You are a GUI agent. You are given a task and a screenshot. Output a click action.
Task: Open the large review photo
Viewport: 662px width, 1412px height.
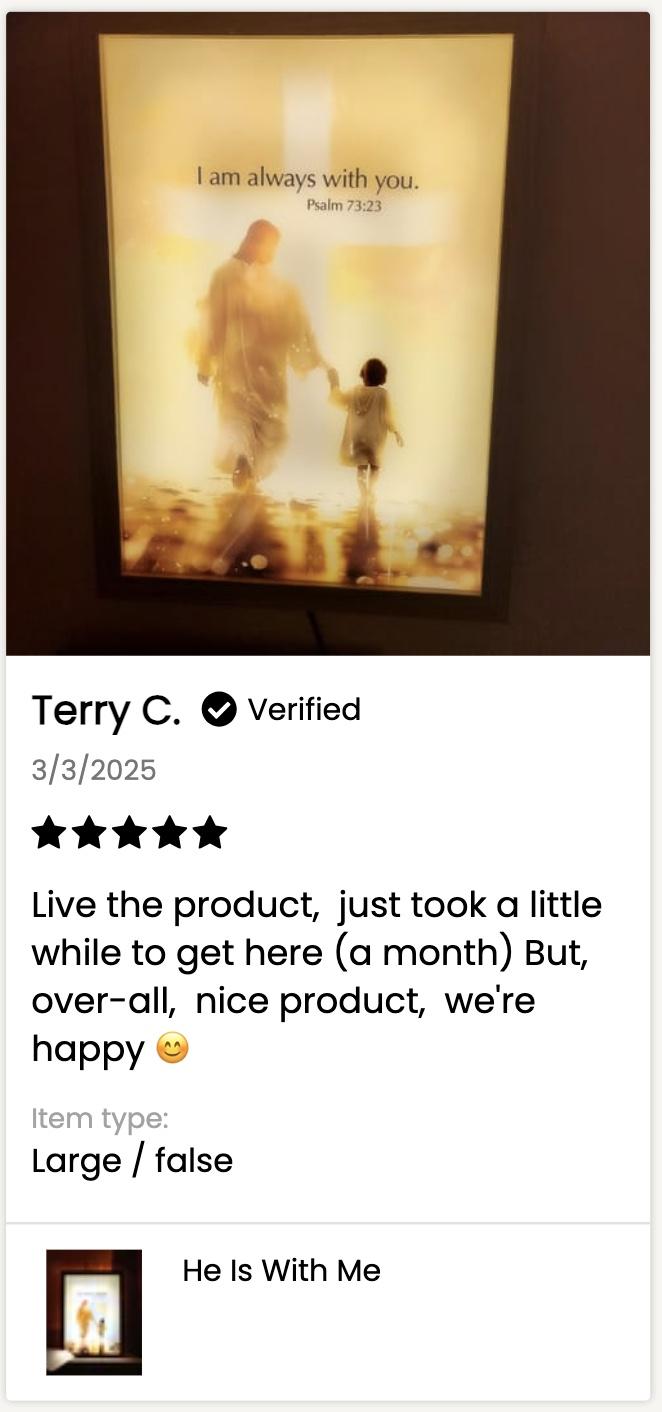point(328,334)
